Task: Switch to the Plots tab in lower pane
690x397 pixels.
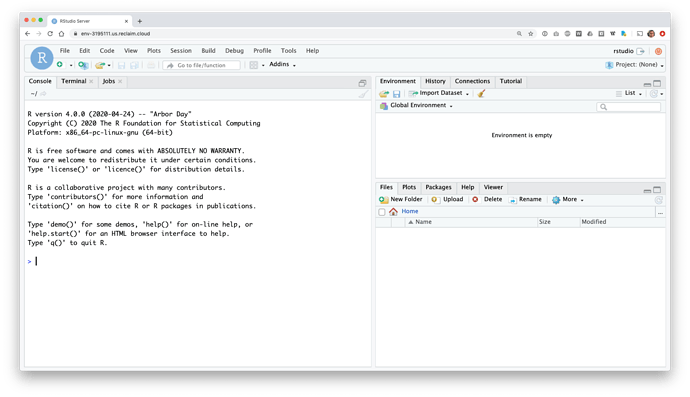Action: pyautogui.click(x=409, y=187)
